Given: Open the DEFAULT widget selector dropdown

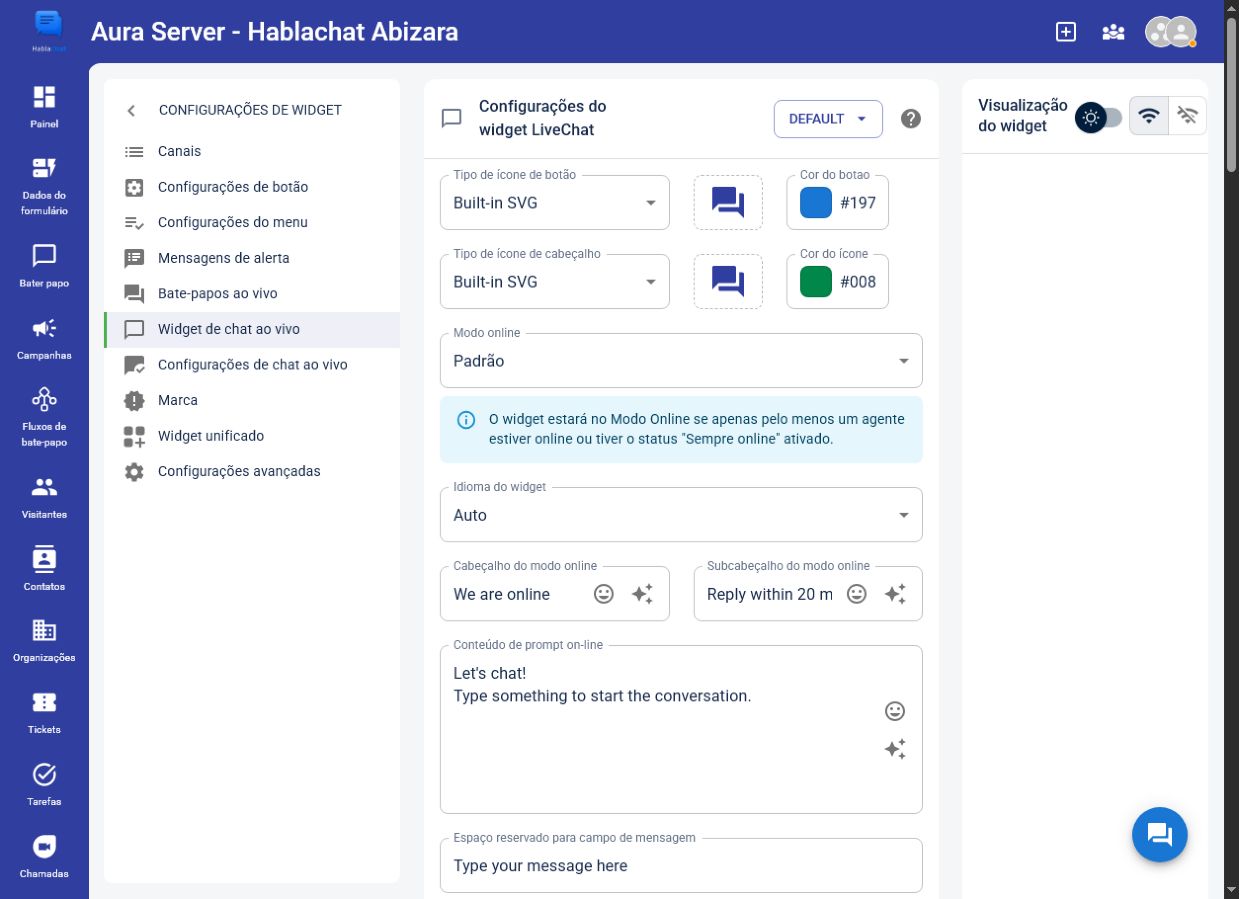Looking at the screenshot, I should tap(828, 119).
